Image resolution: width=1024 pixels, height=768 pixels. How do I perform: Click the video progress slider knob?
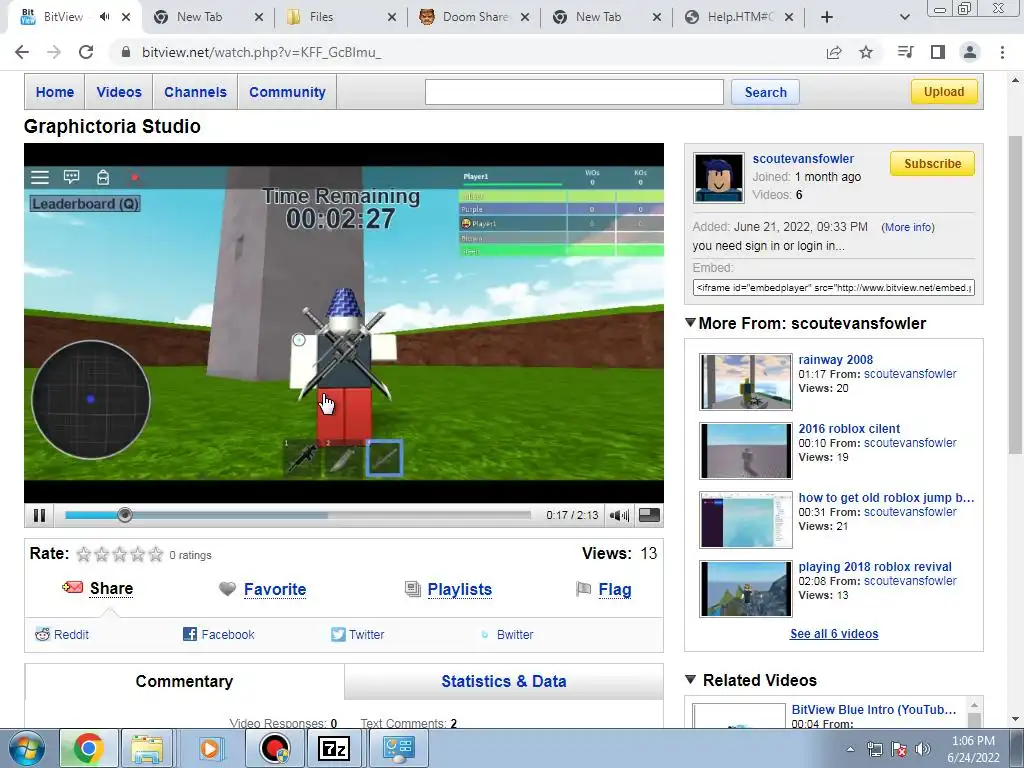point(125,515)
